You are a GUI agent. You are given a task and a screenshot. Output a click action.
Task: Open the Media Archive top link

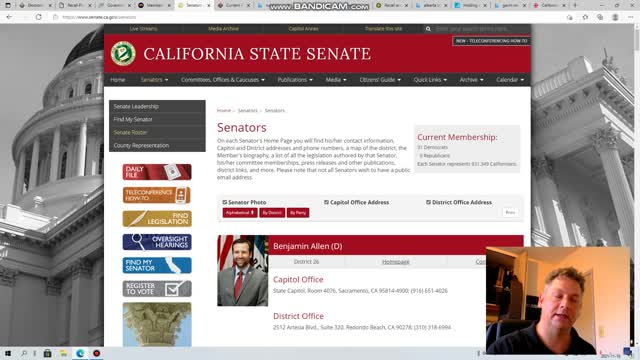(x=223, y=29)
